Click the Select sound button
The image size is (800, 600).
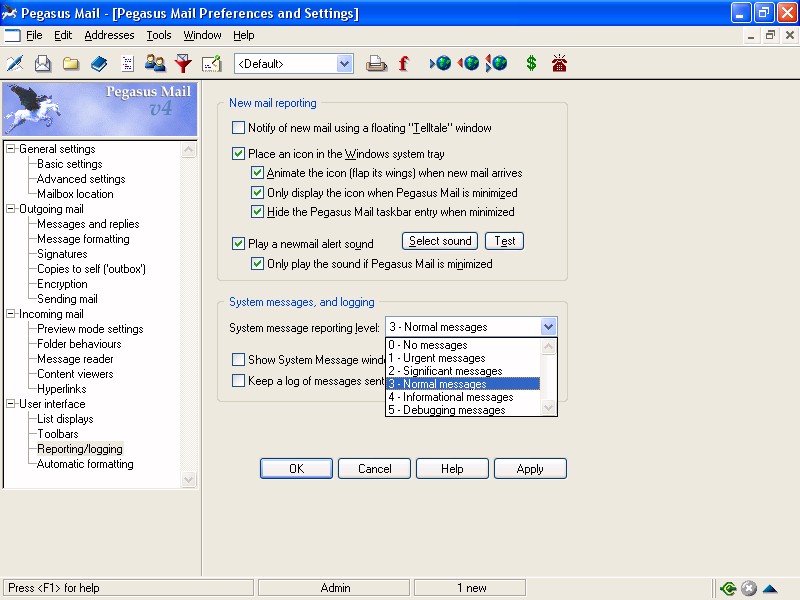[x=440, y=241]
